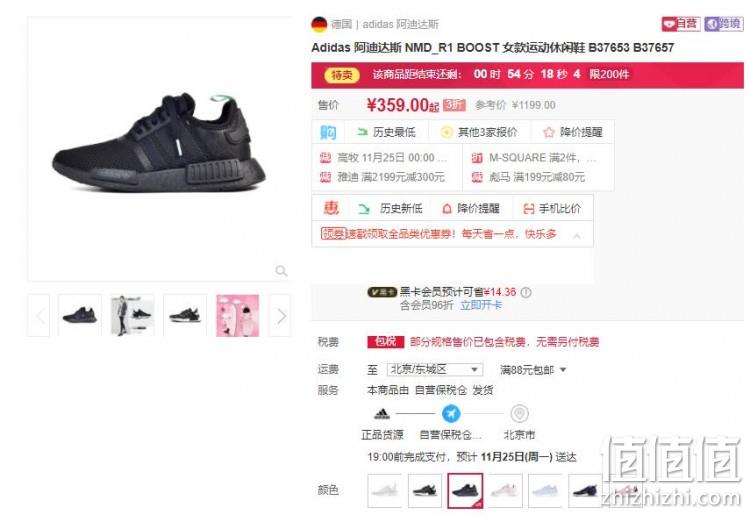The image size is (750, 515).
Task: Click the 立即开卡 link
Action: pos(481,305)
